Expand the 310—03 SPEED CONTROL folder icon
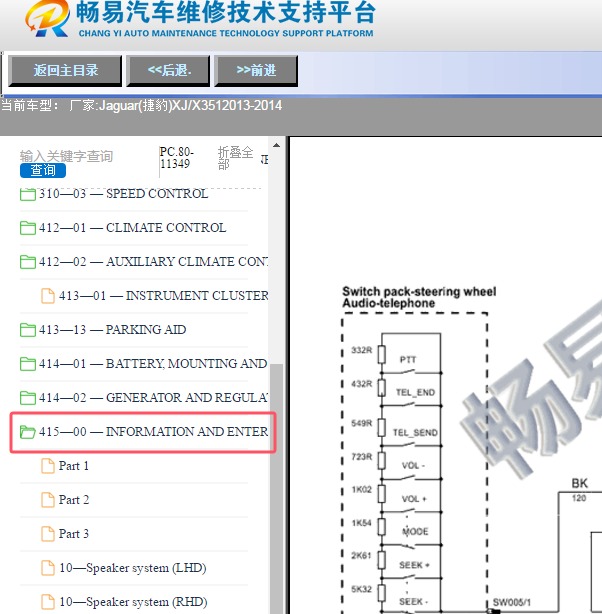 pyautogui.click(x=28, y=194)
